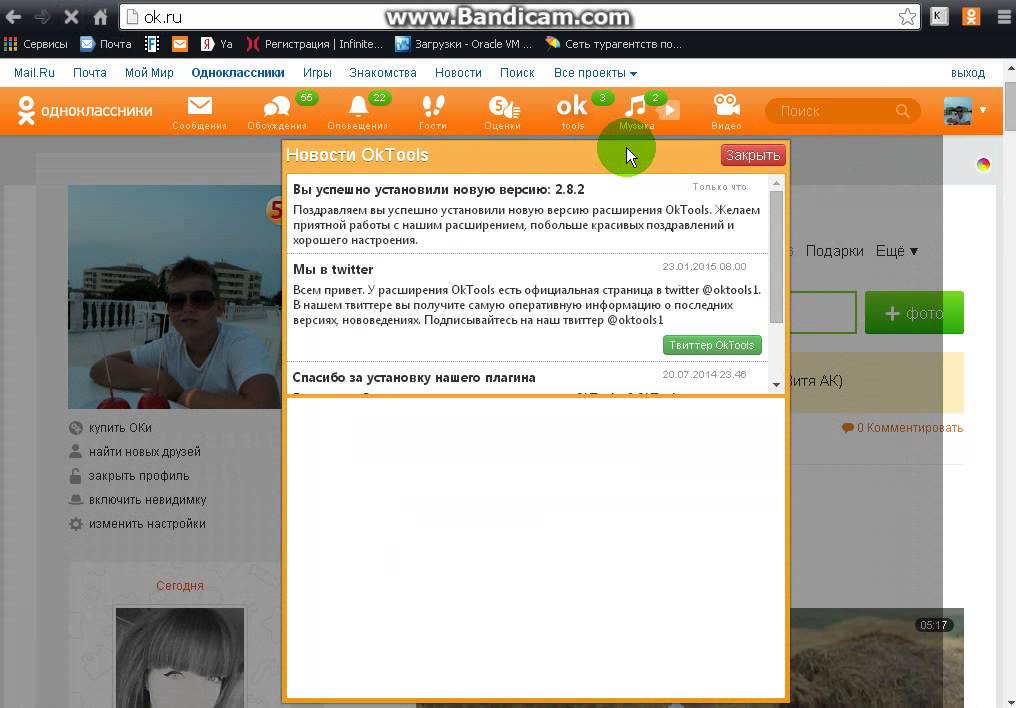
Task: Open the Музыка music note icon
Action: pos(637,112)
